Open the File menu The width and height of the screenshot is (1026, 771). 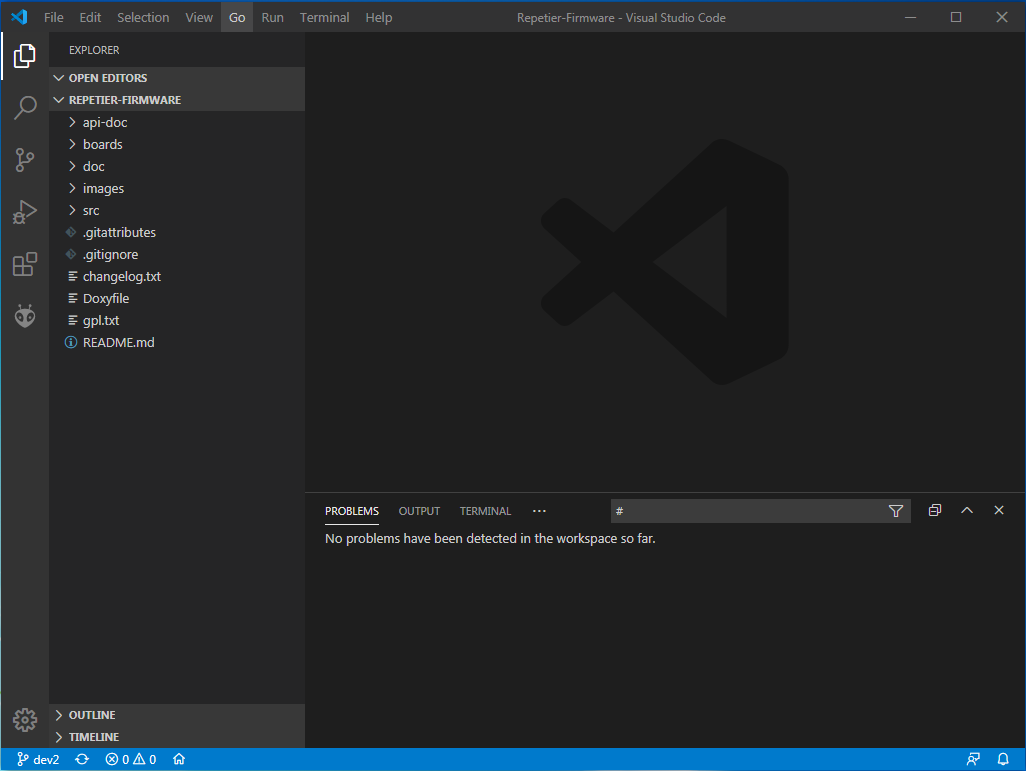click(54, 17)
